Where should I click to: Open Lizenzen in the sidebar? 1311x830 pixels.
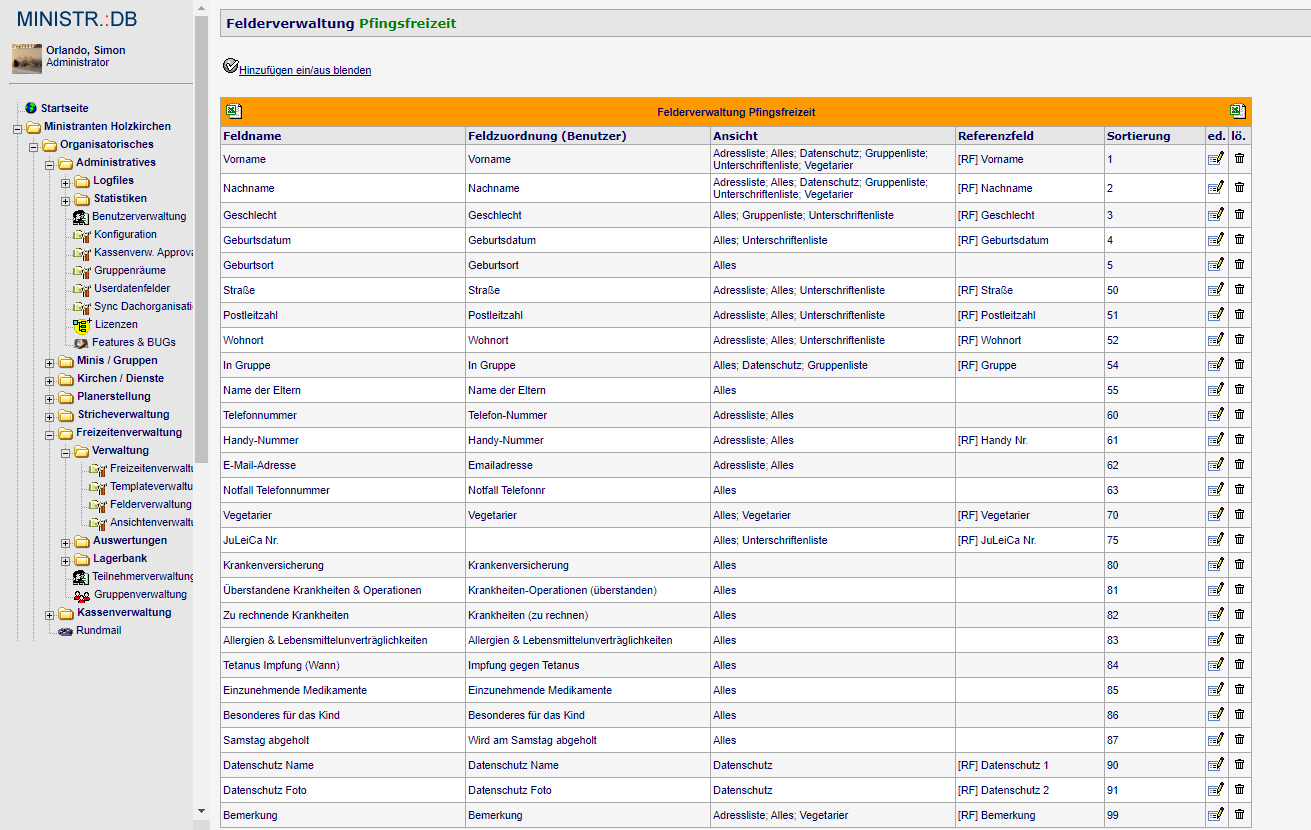[x=116, y=324]
